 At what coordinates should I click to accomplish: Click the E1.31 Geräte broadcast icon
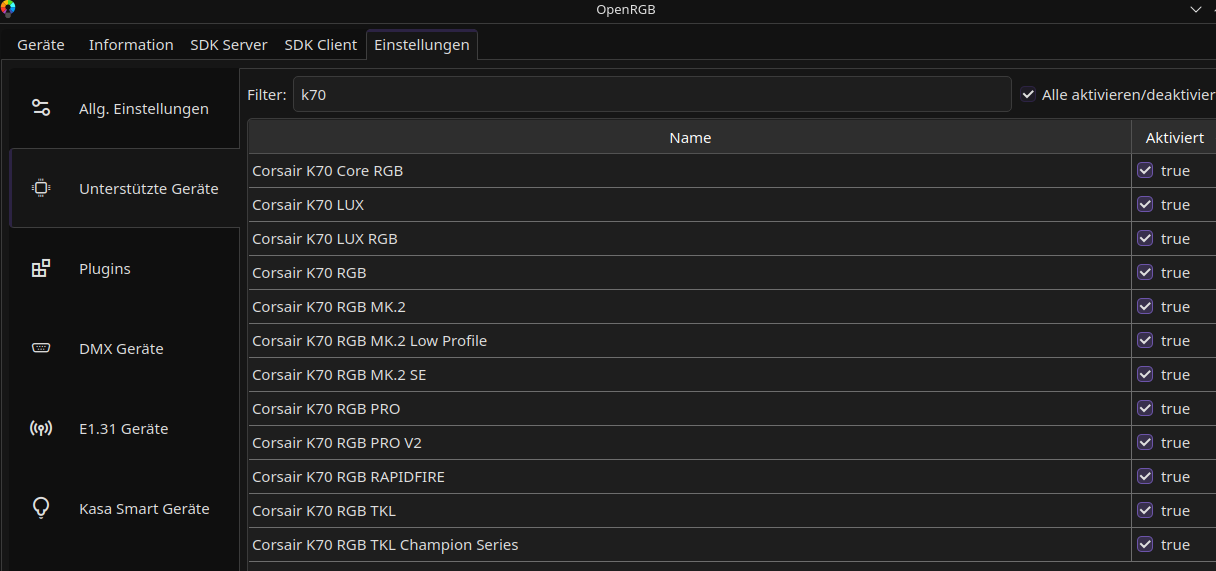pyautogui.click(x=41, y=428)
